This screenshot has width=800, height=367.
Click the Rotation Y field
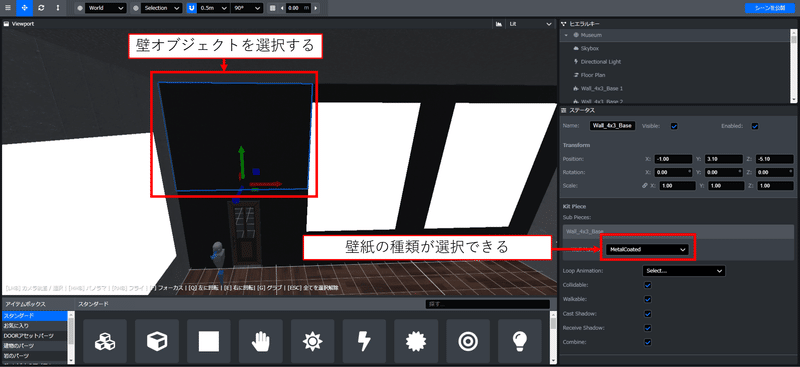[x=723, y=173]
